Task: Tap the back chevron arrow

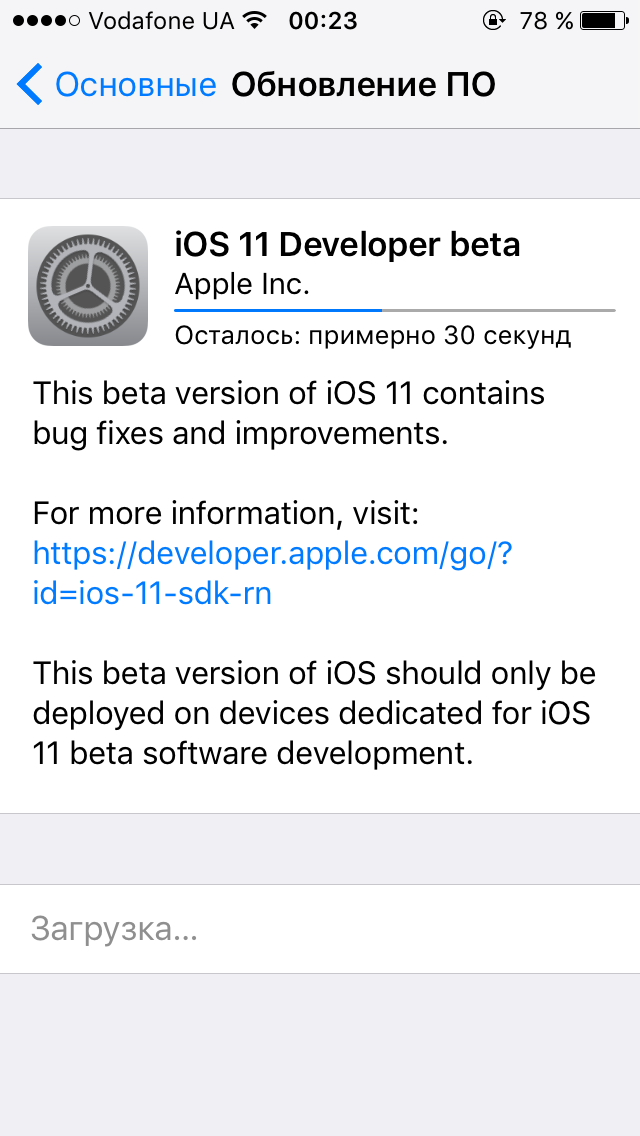Action: pos(30,85)
